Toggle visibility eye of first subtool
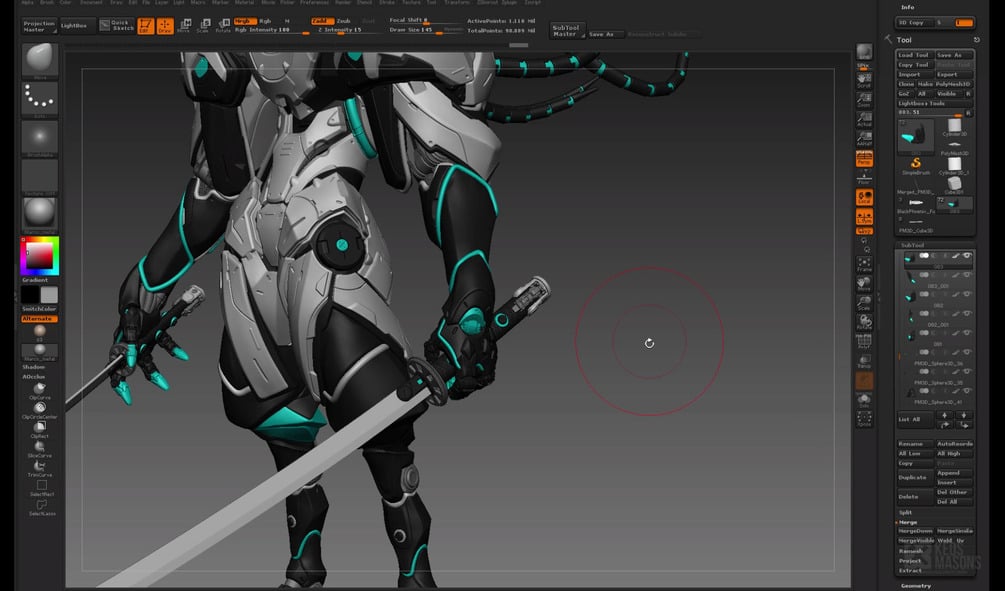1005x591 pixels. point(967,256)
